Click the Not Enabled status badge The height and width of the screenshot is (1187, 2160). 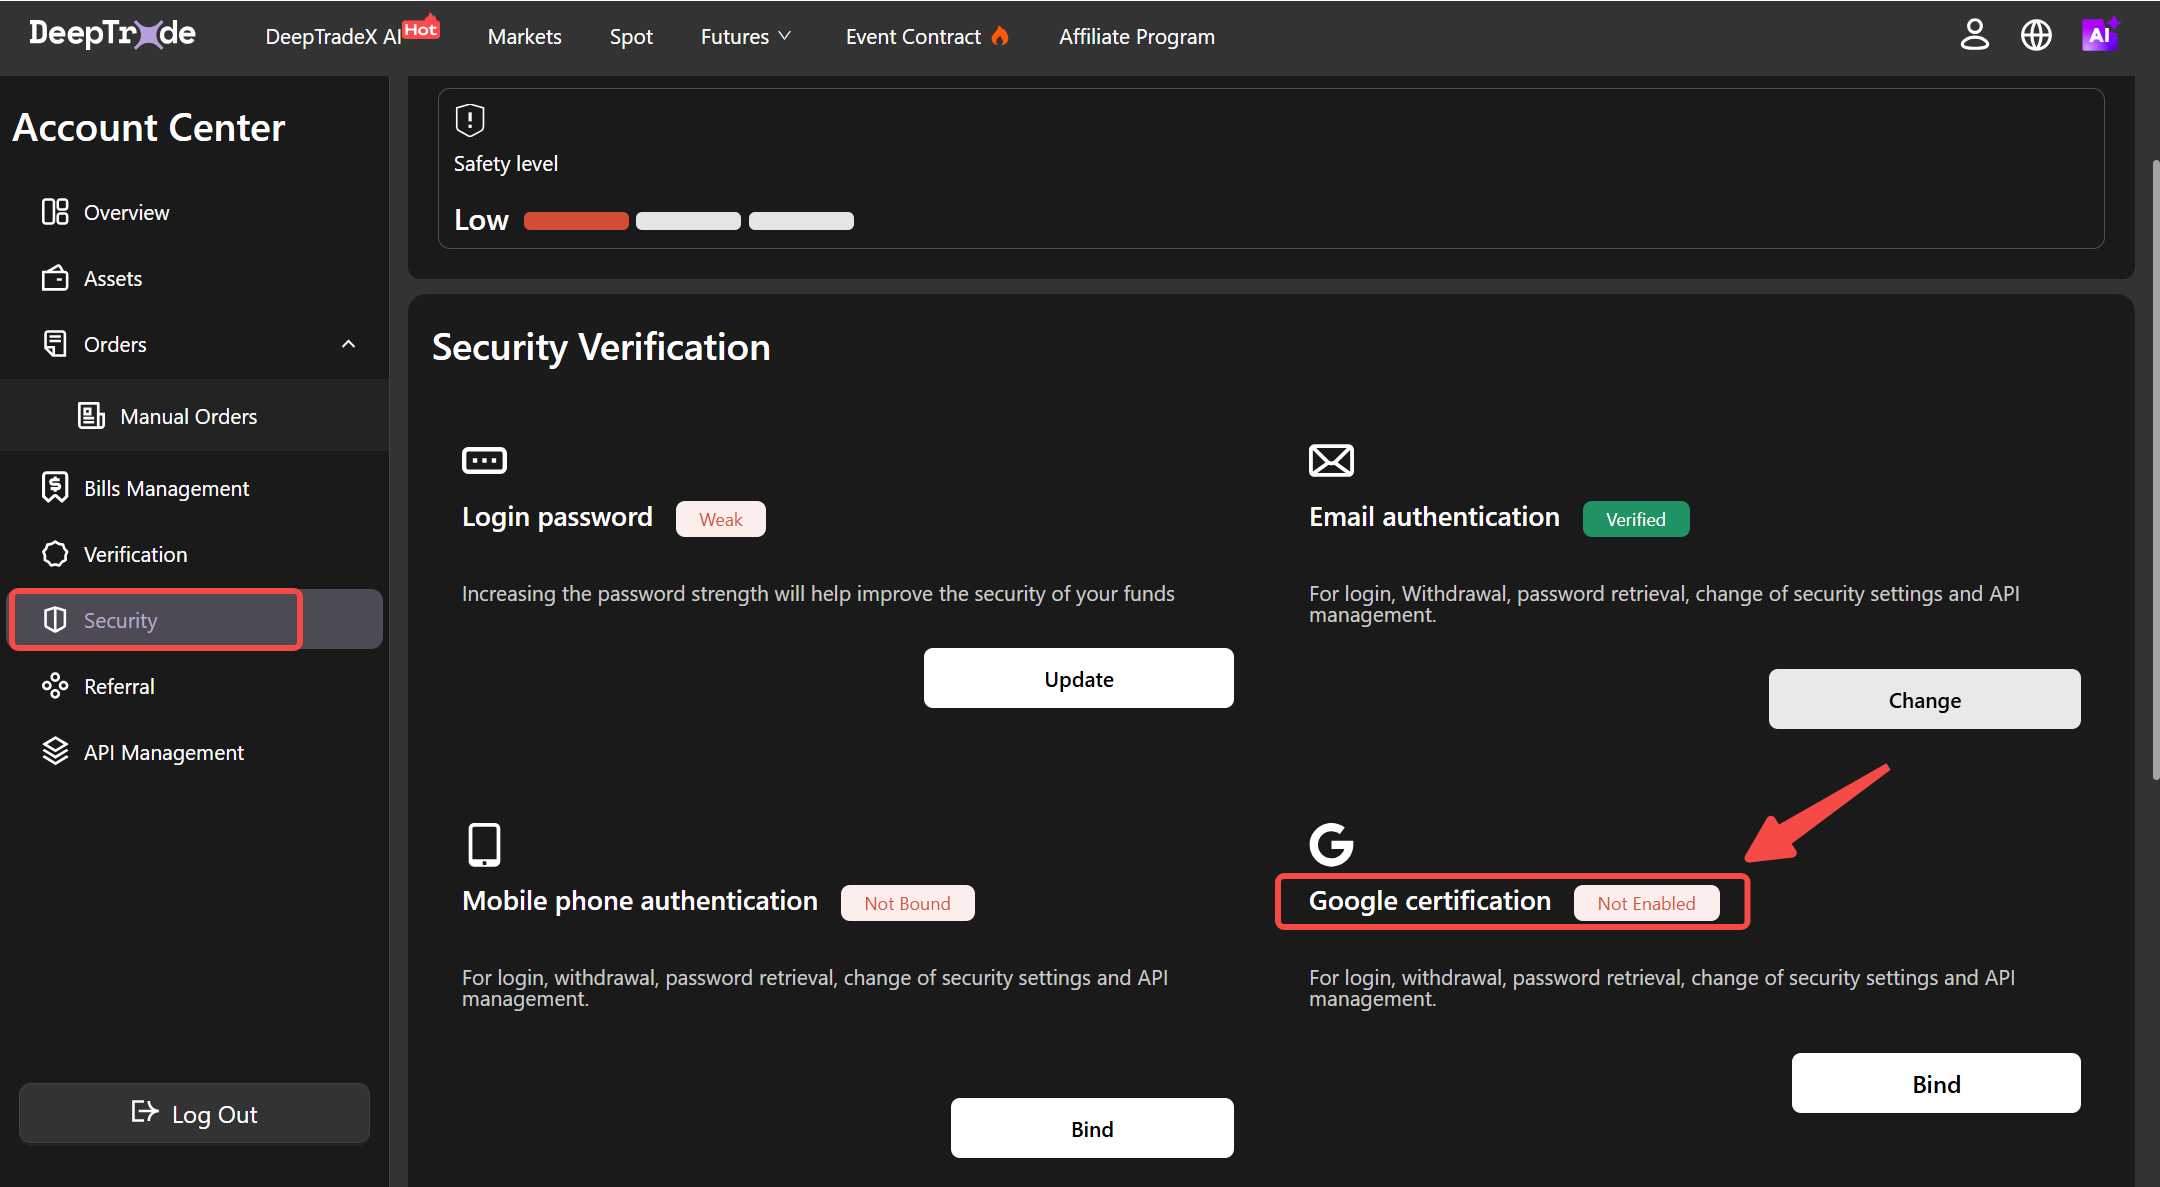coord(1647,903)
